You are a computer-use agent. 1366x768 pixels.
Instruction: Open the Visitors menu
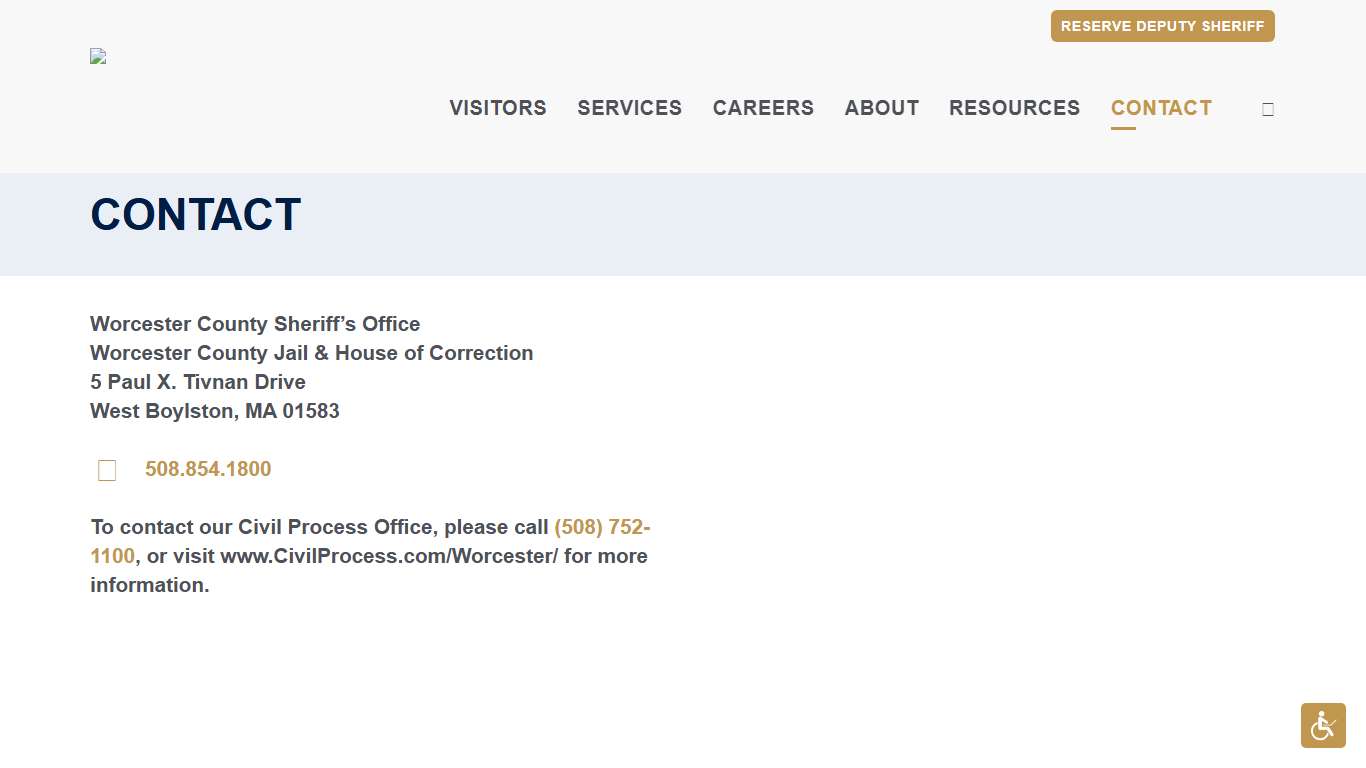pos(497,108)
